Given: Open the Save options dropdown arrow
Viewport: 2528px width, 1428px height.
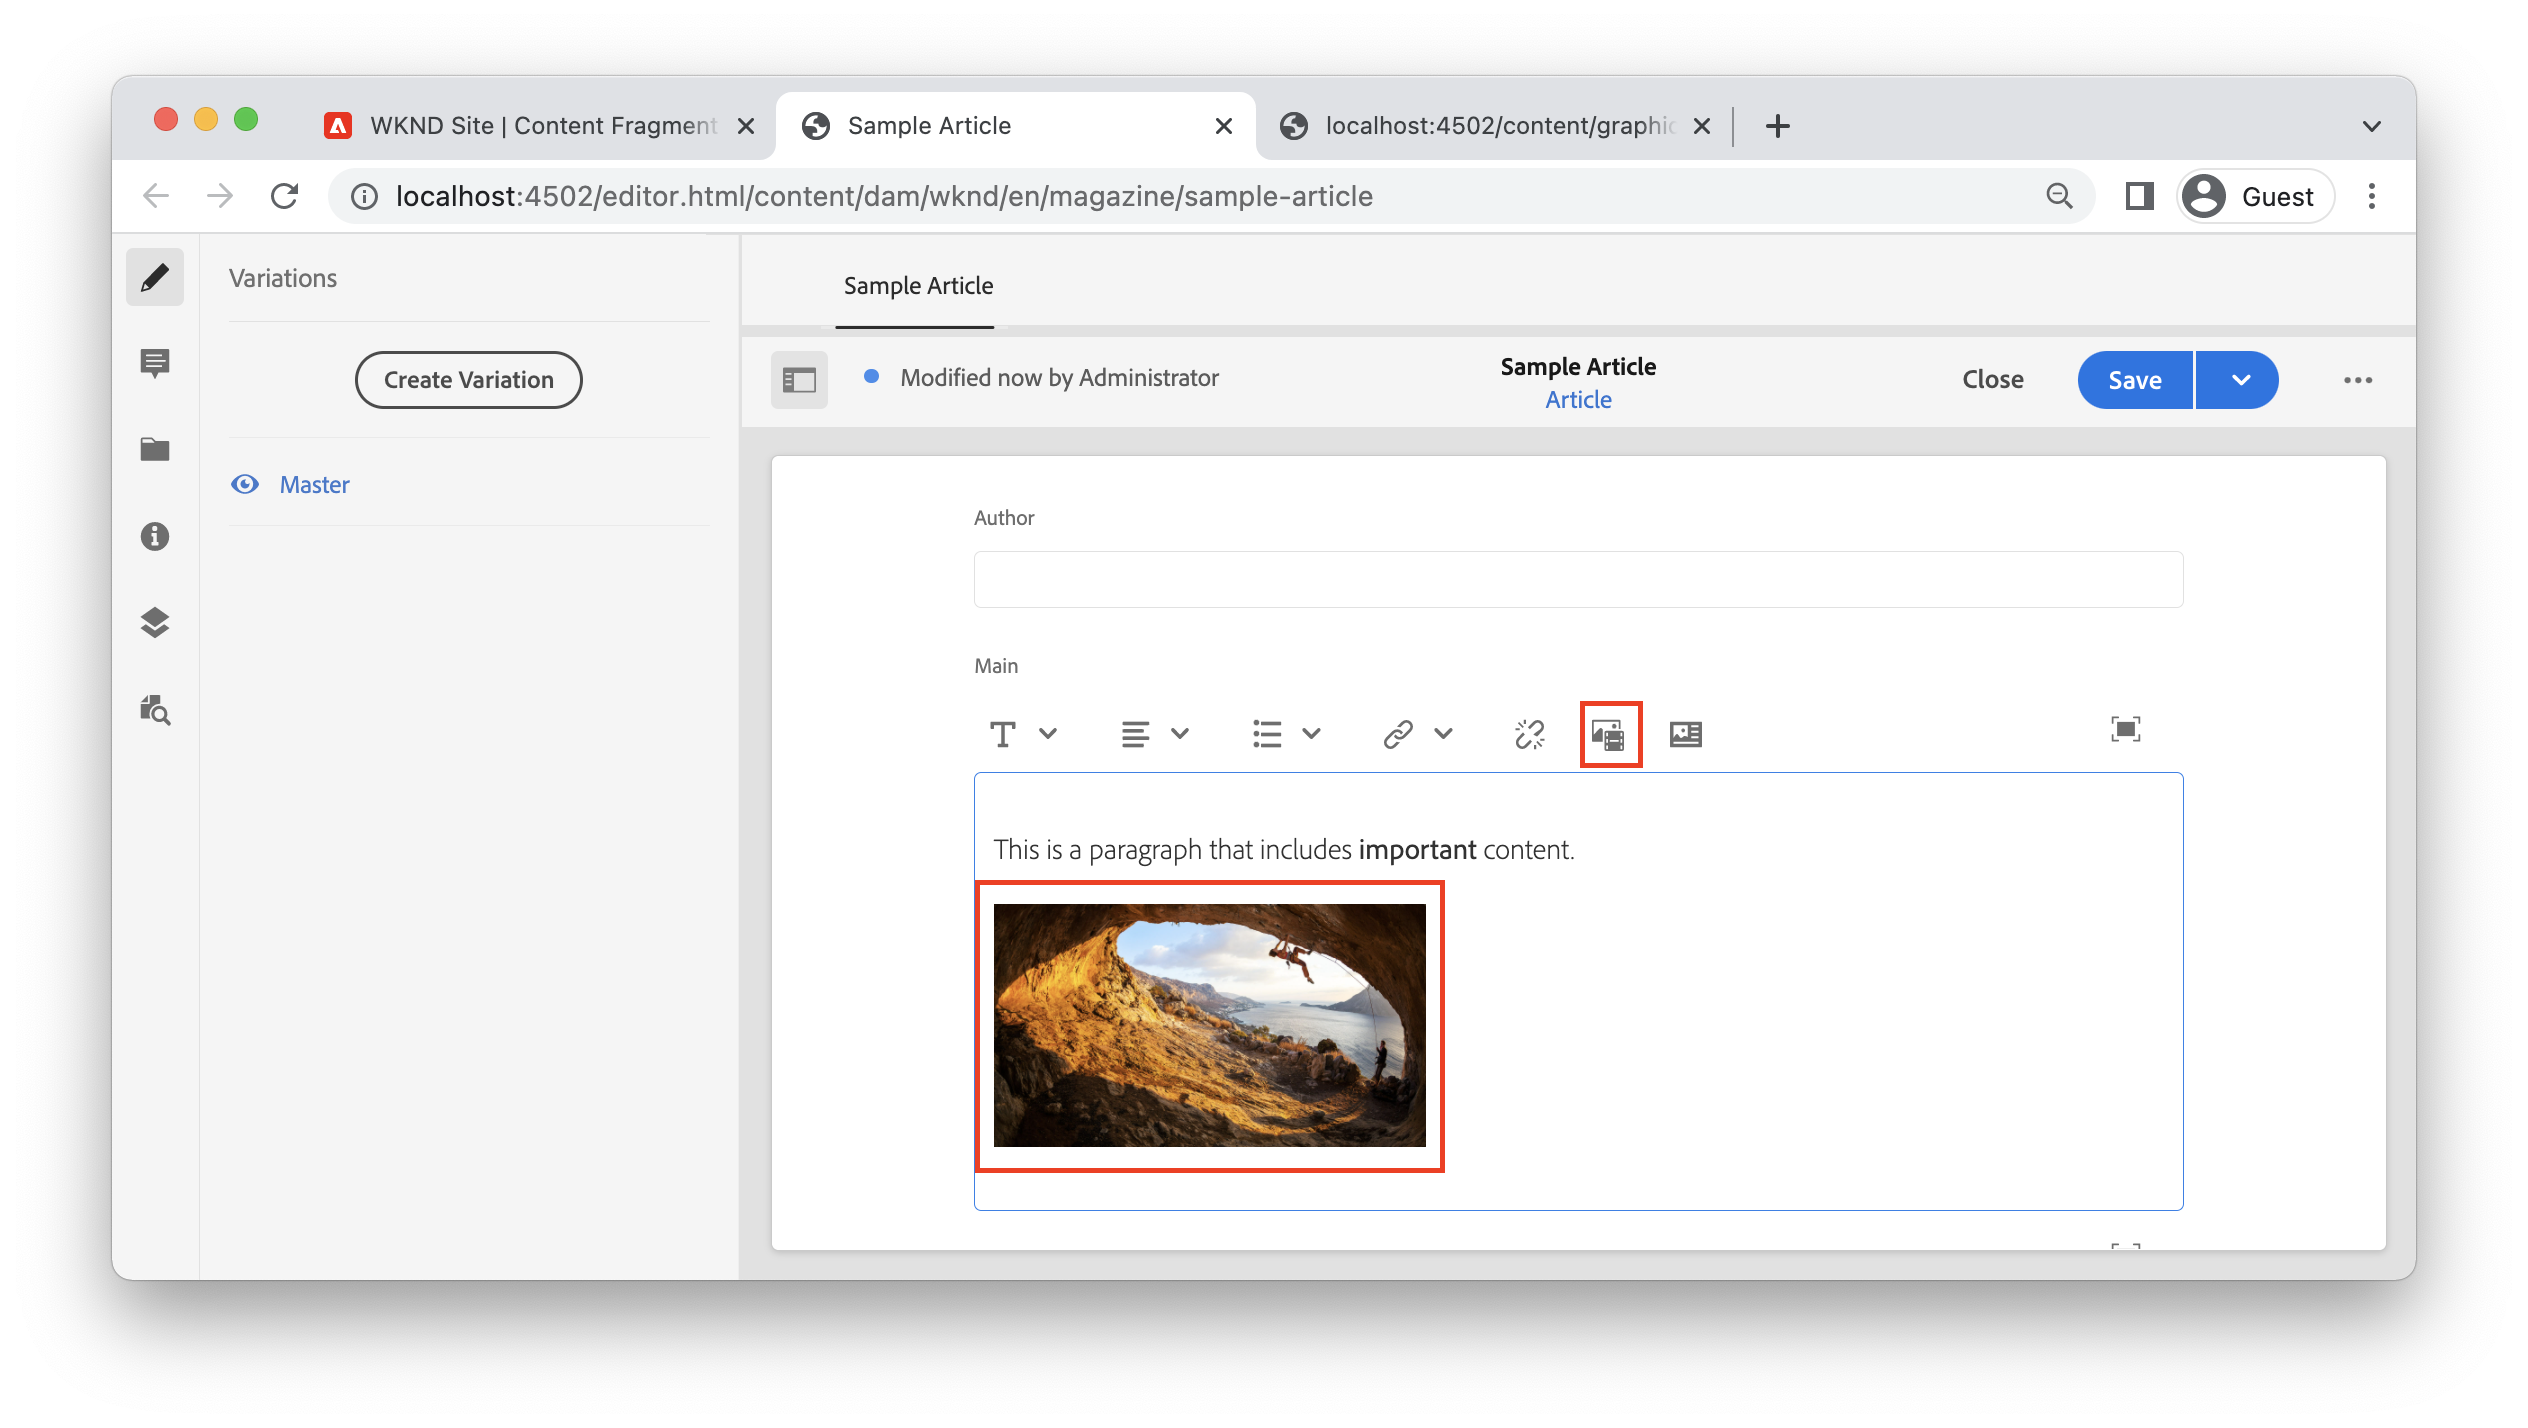Looking at the screenshot, I should (2240, 380).
